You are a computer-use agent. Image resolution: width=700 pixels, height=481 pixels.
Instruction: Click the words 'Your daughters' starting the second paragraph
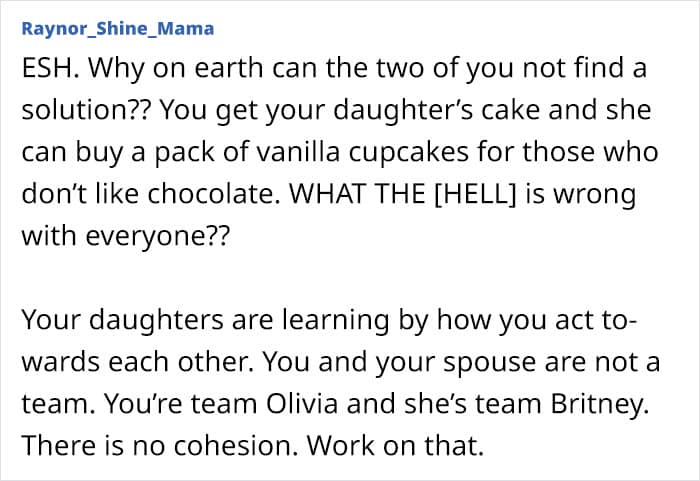coord(123,320)
